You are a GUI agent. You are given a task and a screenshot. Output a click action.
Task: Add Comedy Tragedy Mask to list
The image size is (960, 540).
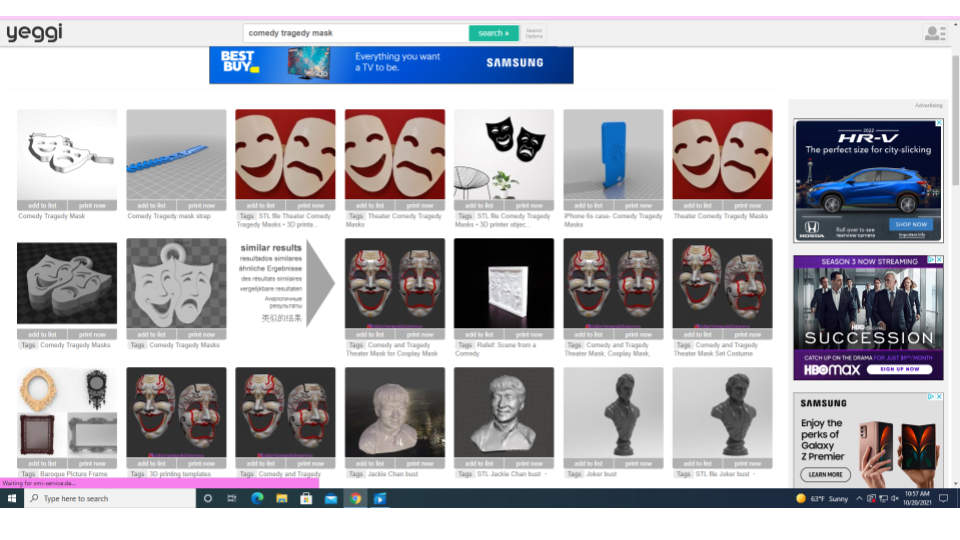(42, 206)
